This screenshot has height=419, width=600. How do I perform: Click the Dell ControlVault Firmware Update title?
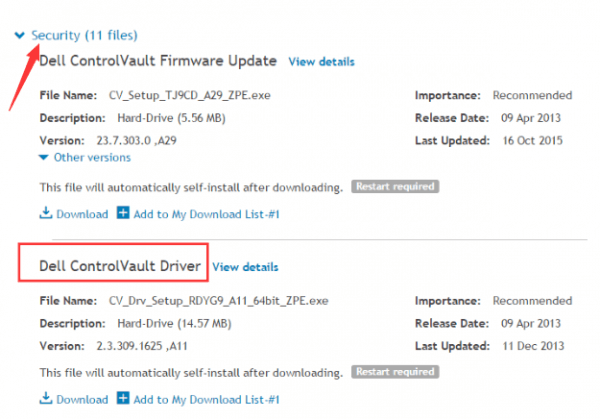click(x=158, y=61)
